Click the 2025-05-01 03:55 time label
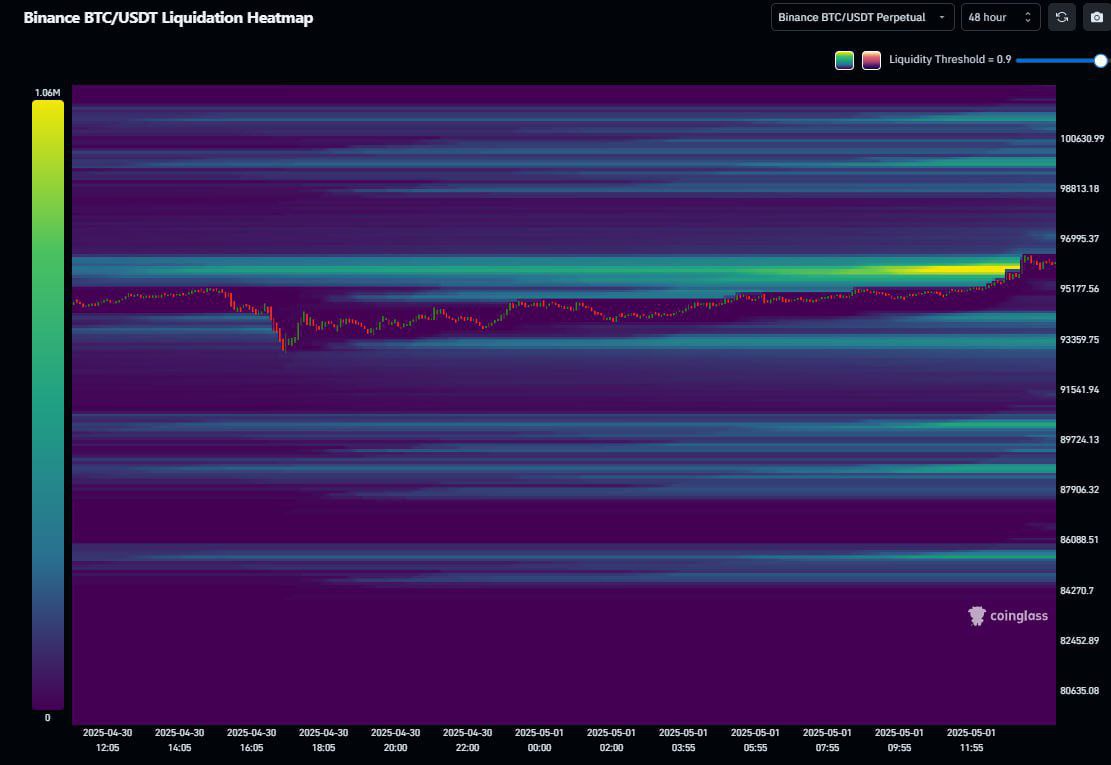The image size is (1111, 765). (x=683, y=740)
